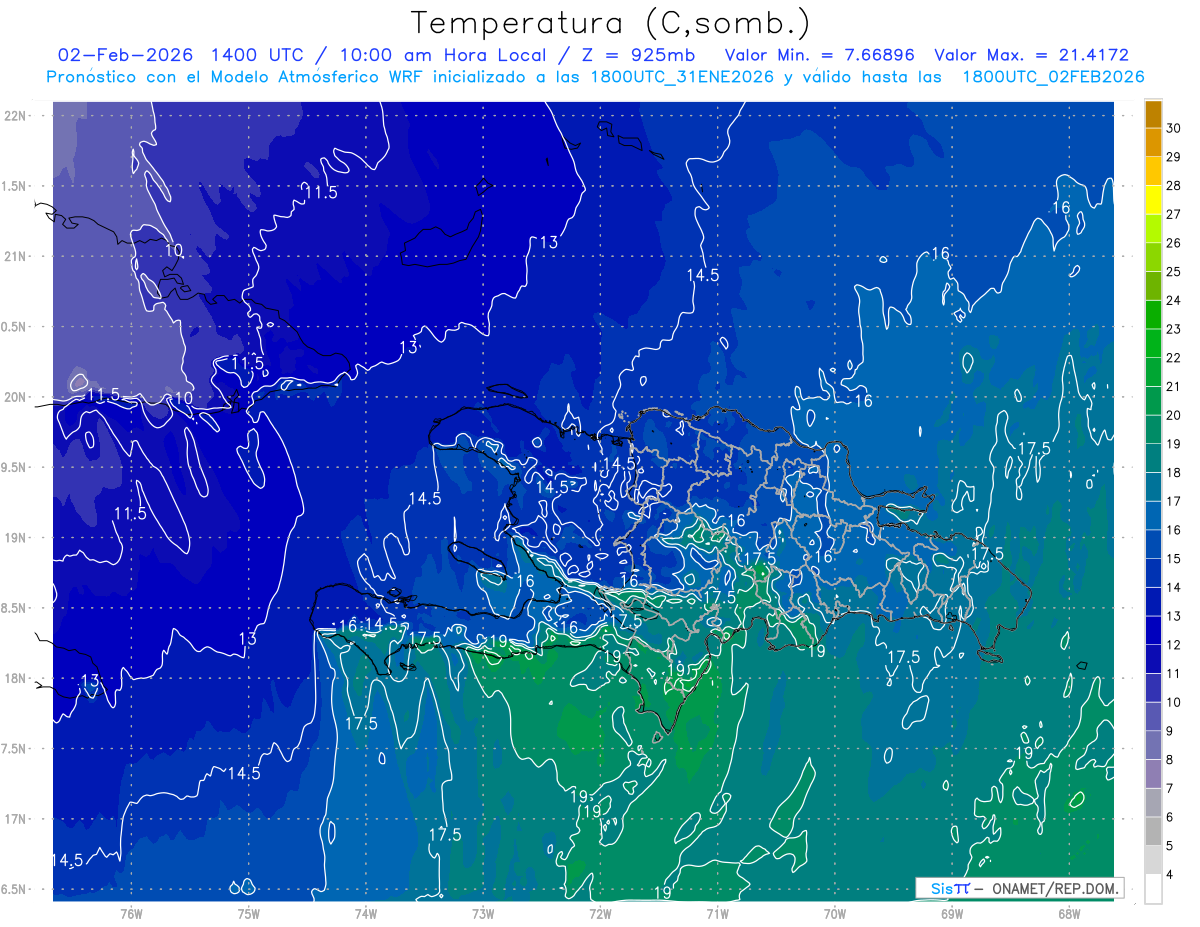1200x927 pixels.
Task: Pick the purple legend swatch between 7 and 8
Action: click(1153, 774)
